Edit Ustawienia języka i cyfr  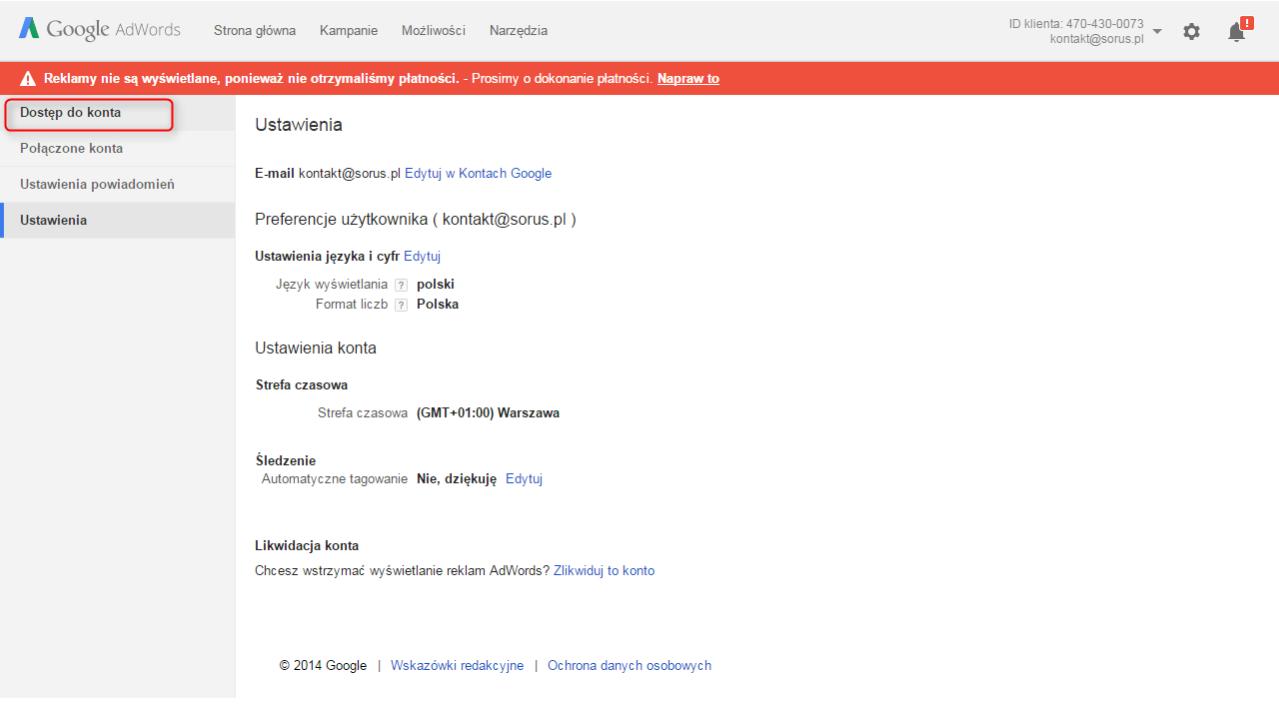(x=422, y=256)
